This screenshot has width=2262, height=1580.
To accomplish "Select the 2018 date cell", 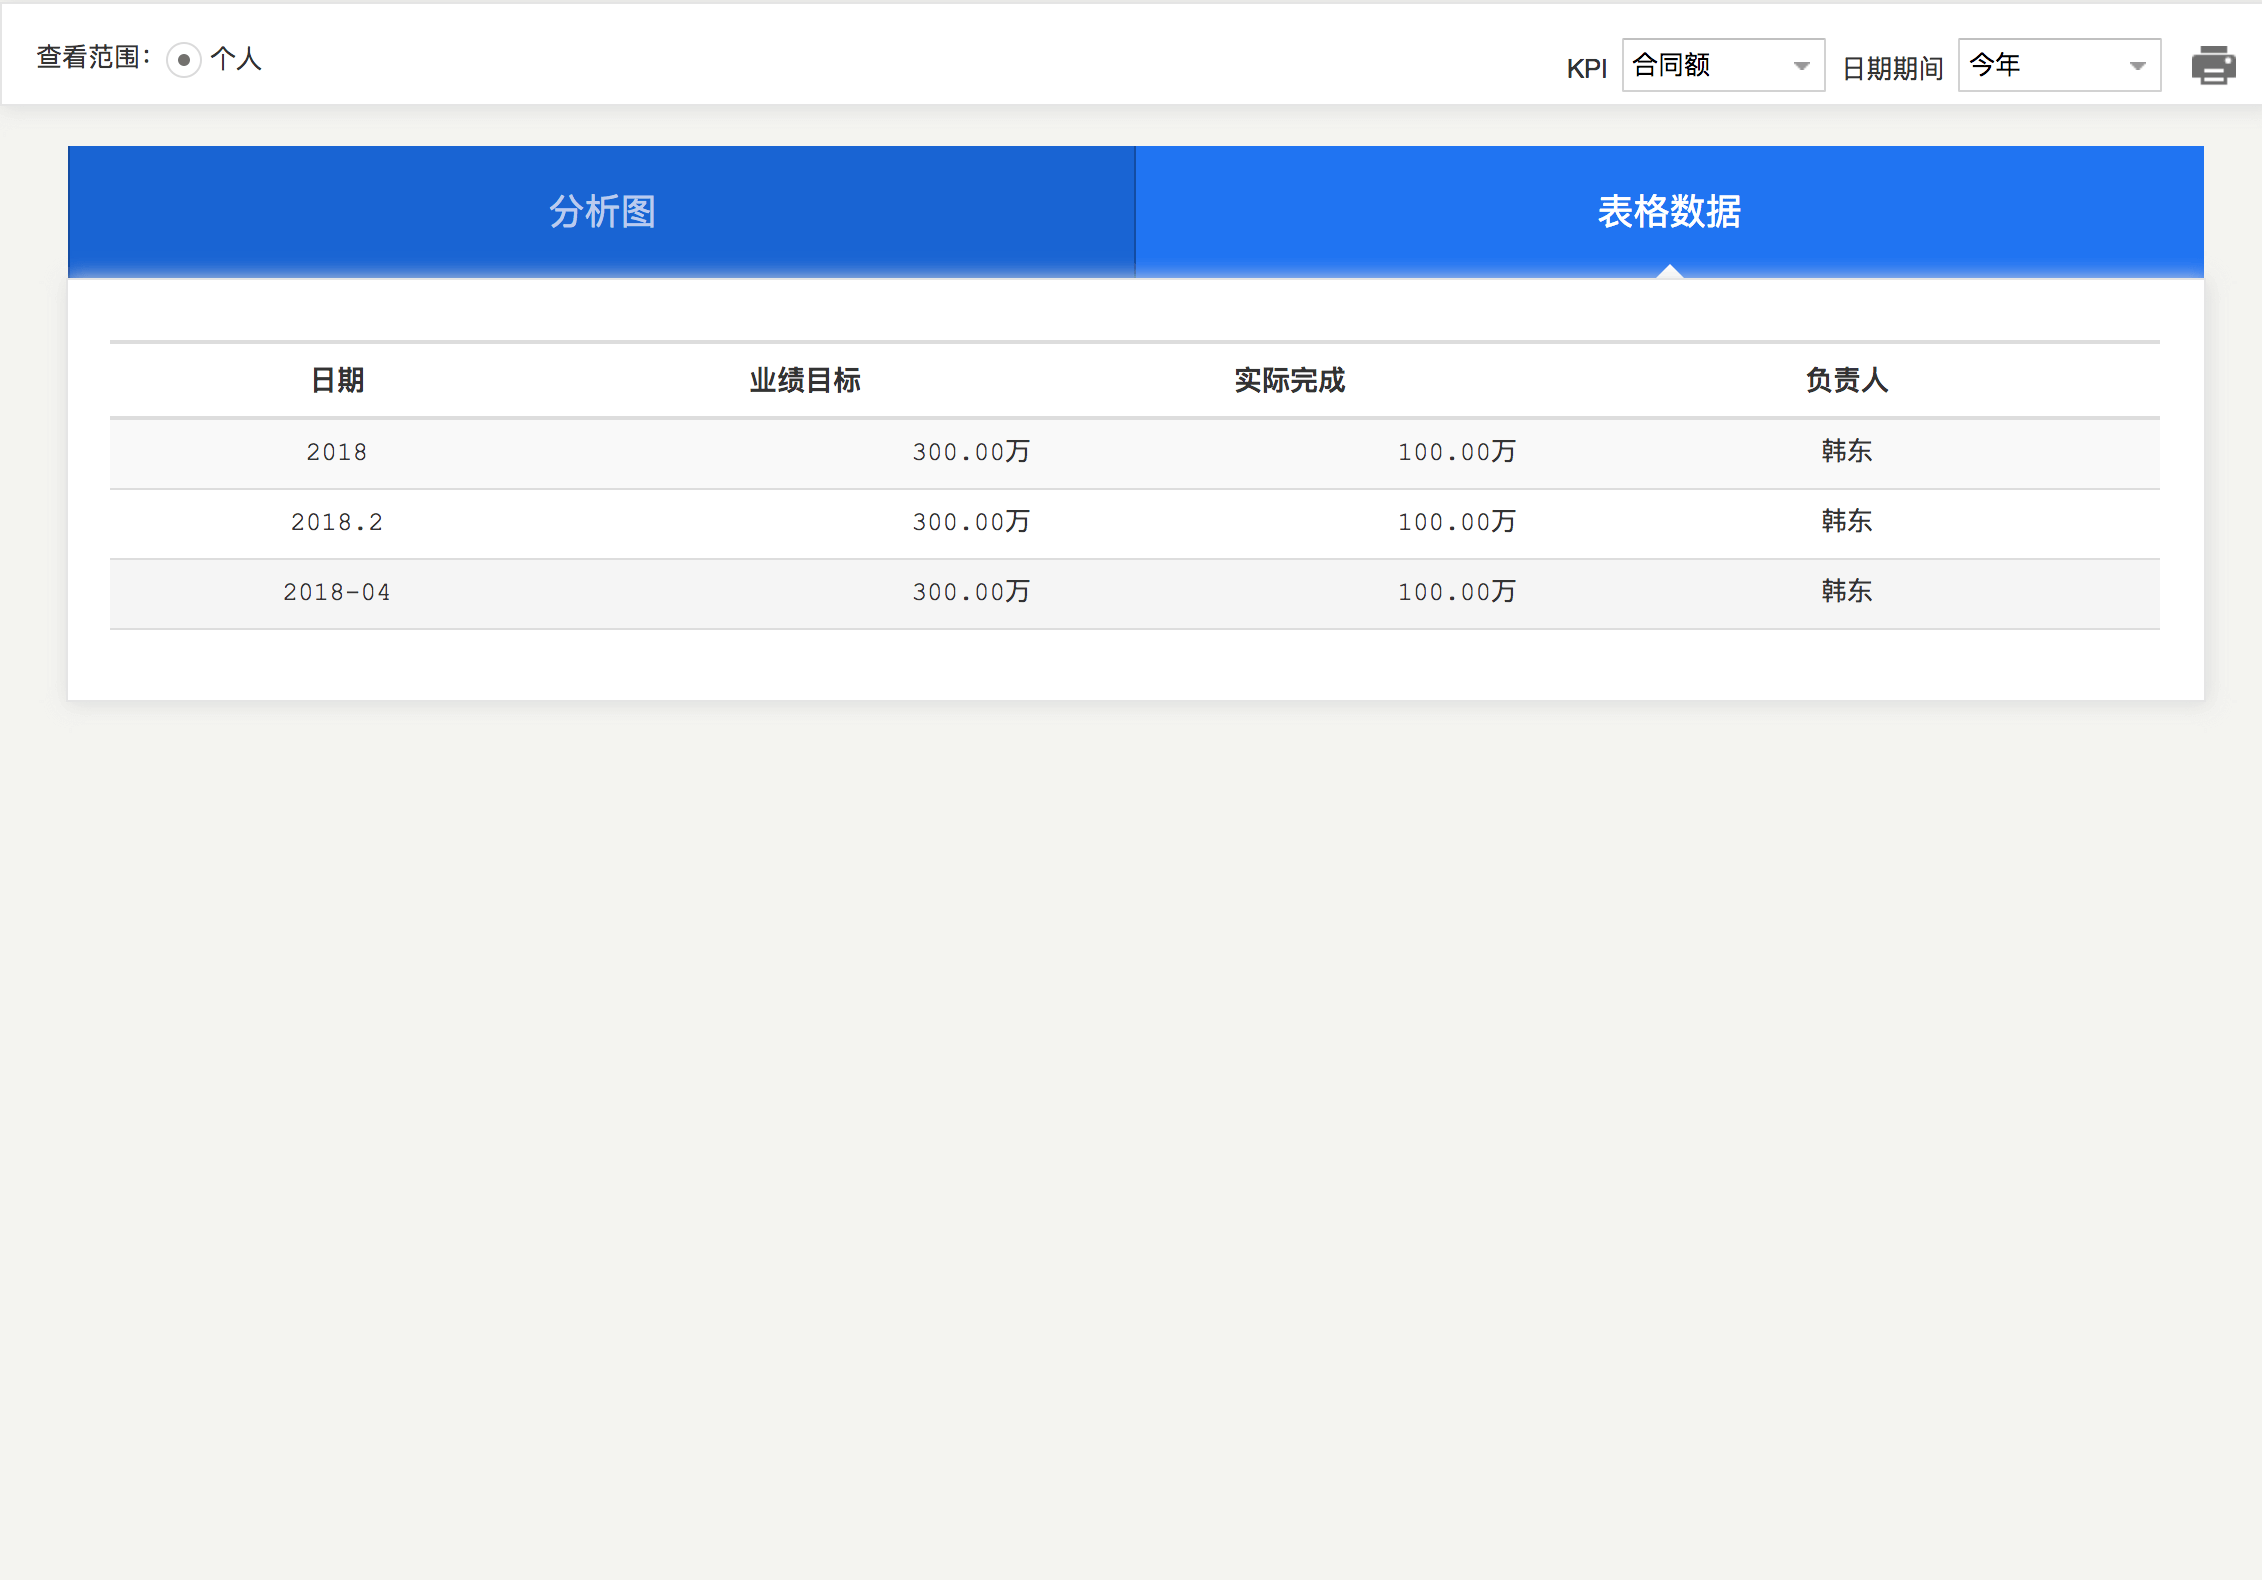I will coord(337,452).
